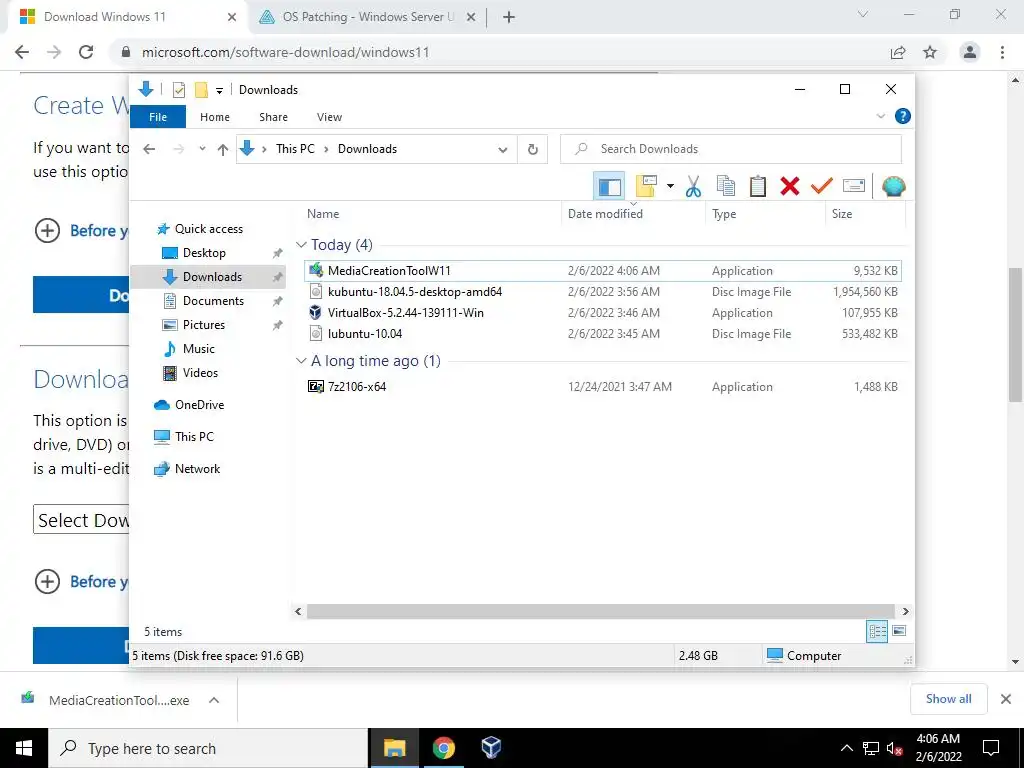Viewport: 1024px width, 768px height.
Task: Collapse the Today (4) group
Action: pos(301,245)
